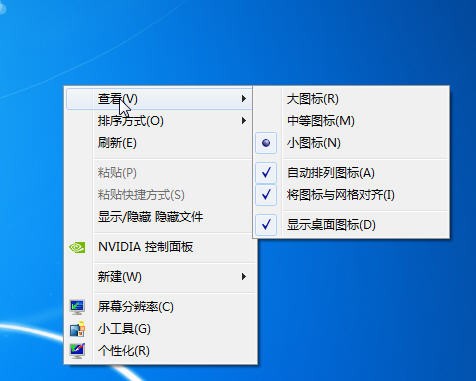Select 刷新(E) to refresh desktop
The height and width of the screenshot is (381, 476).
pyautogui.click(x=159, y=143)
